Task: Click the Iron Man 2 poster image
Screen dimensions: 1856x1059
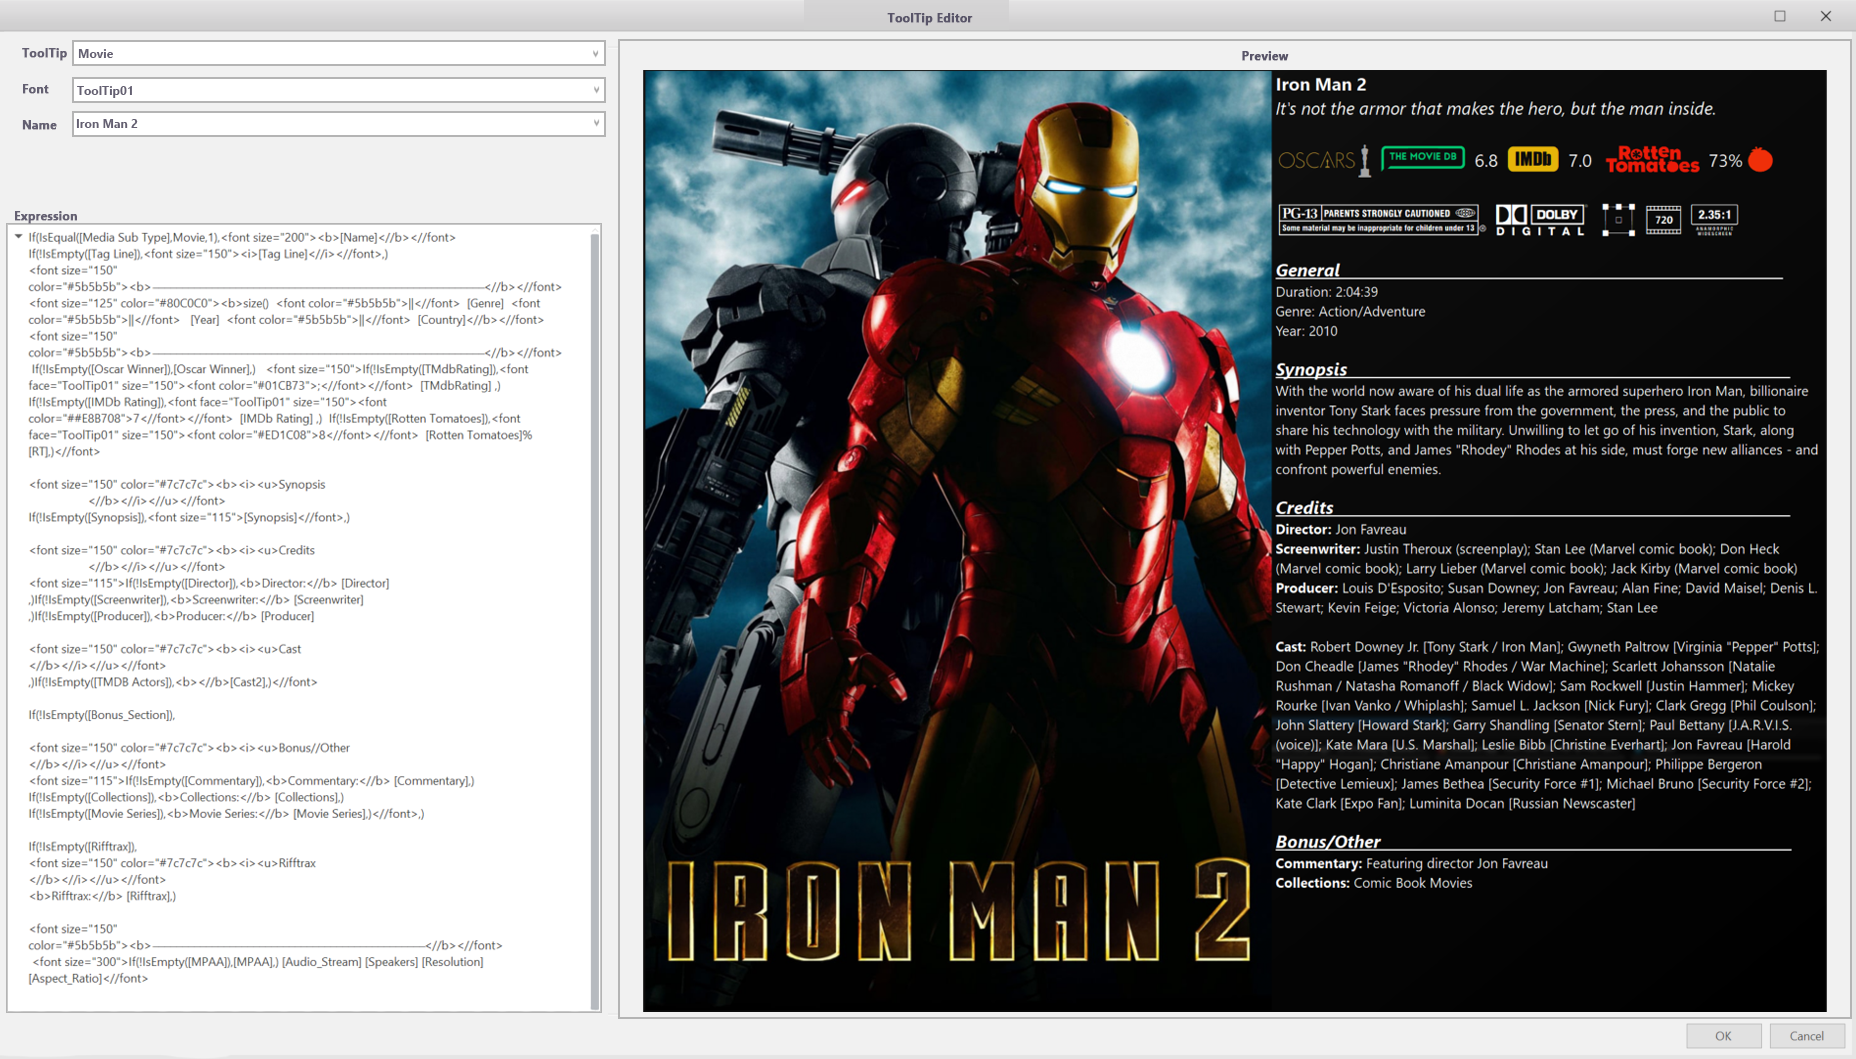Action: click(957, 540)
